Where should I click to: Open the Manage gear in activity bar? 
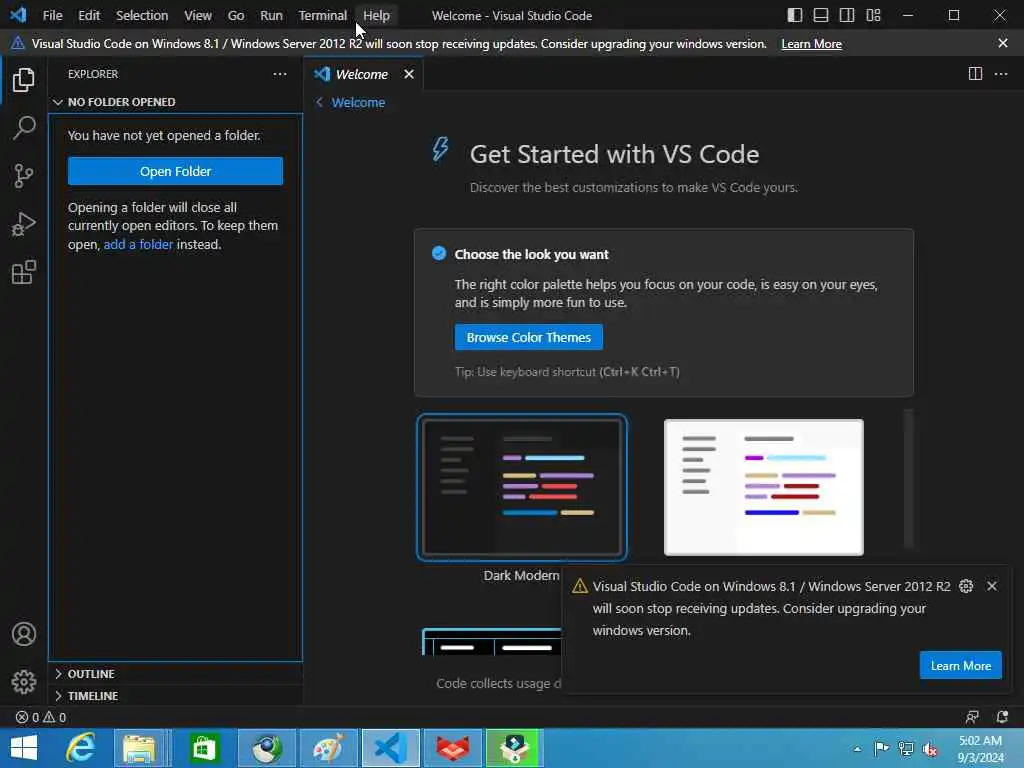pyautogui.click(x=24, y=682)
